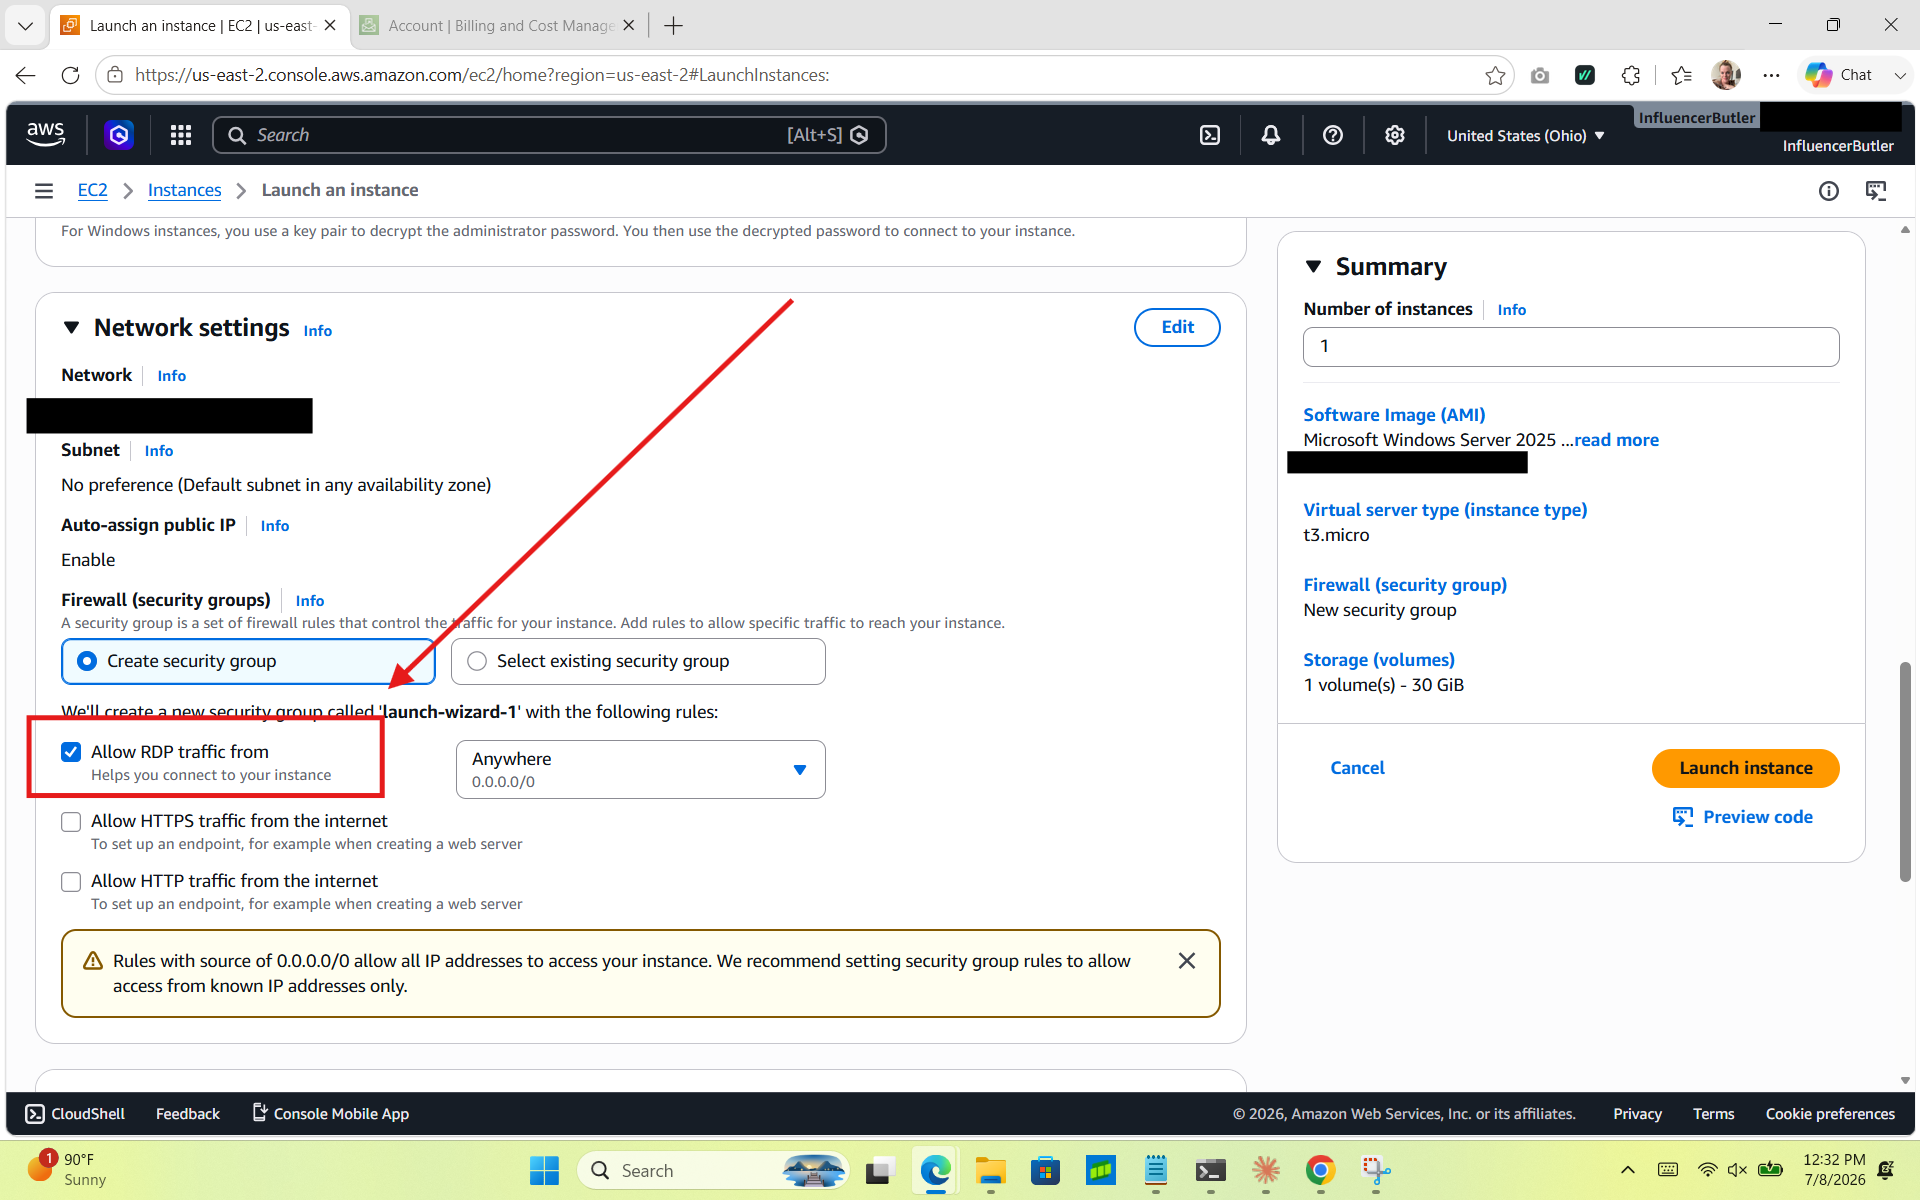Screen dimensions: 1920x1200
Task: Open the tutorials panel icon near breadcrumbs
Action: click(x=1877, y=191)
